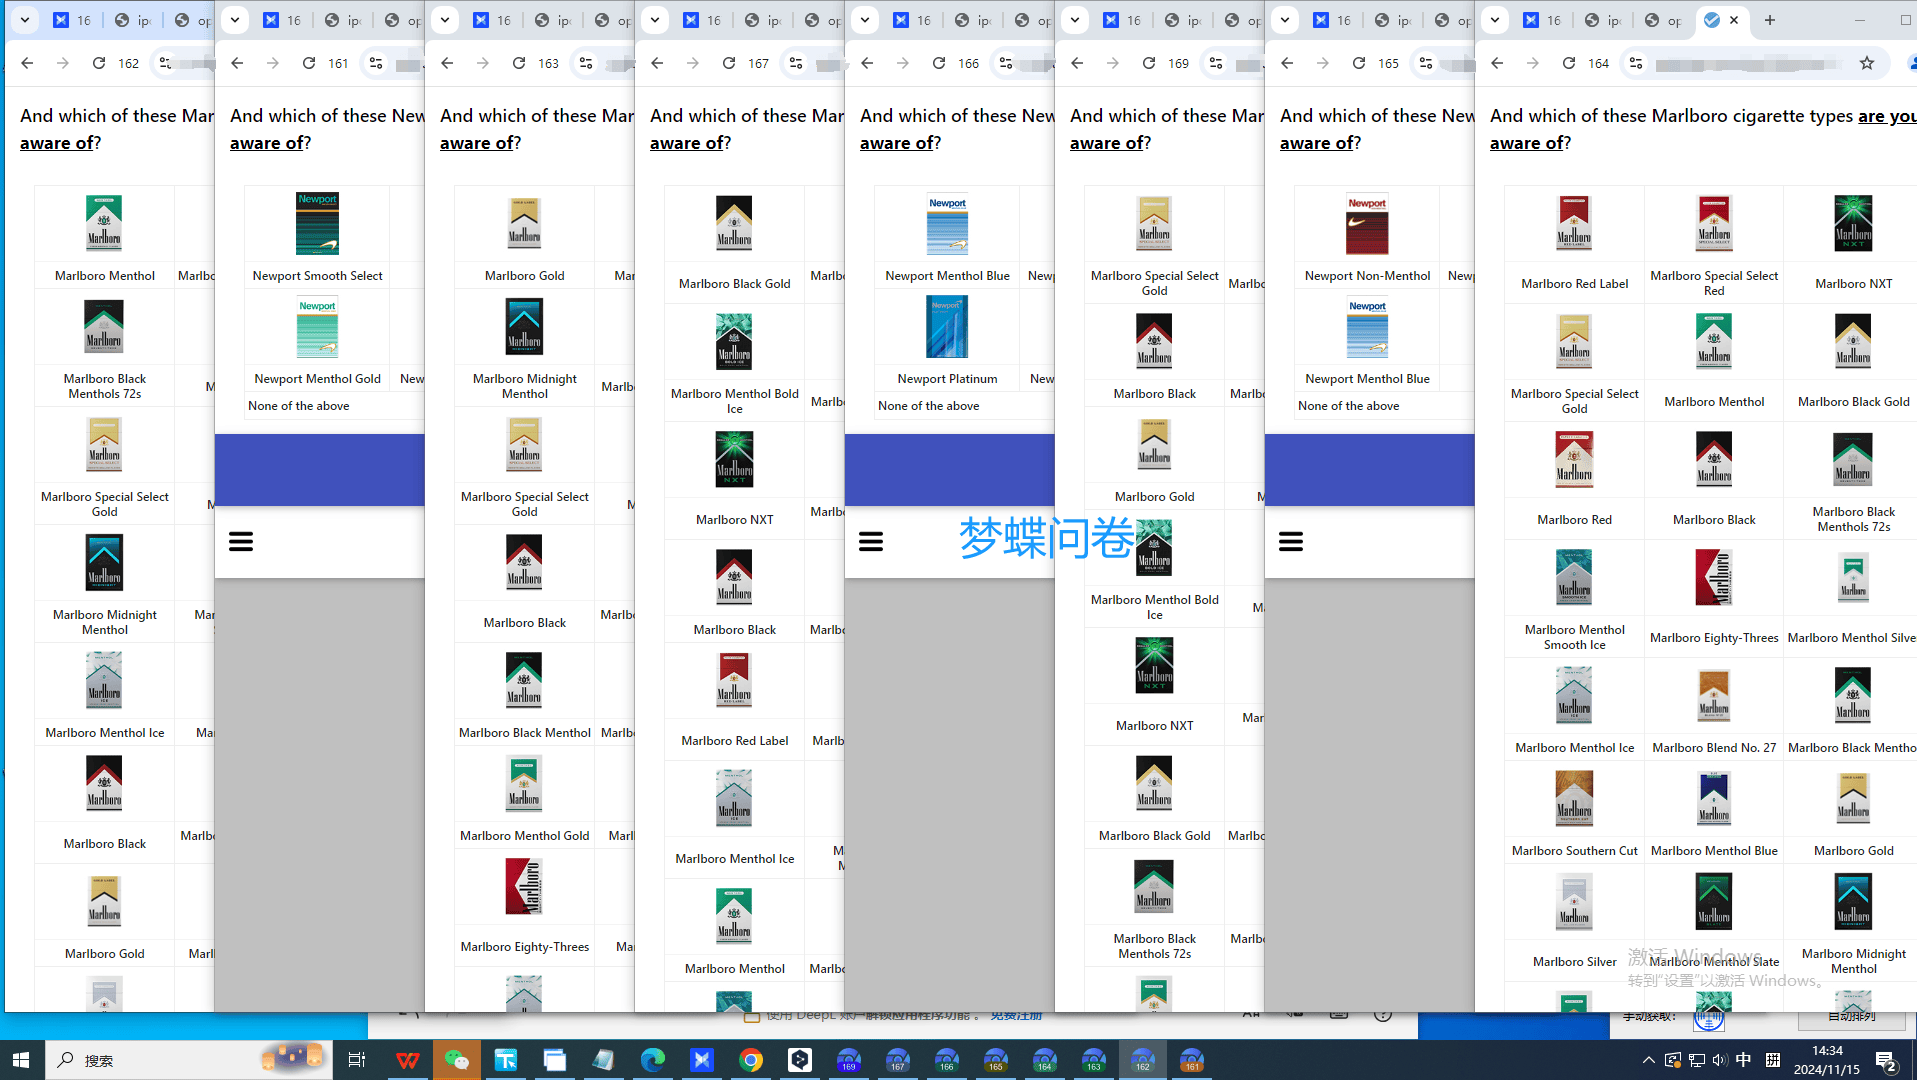Reload the page in the 169 window
1917x1080 pixels.
tap(1149, 63)
